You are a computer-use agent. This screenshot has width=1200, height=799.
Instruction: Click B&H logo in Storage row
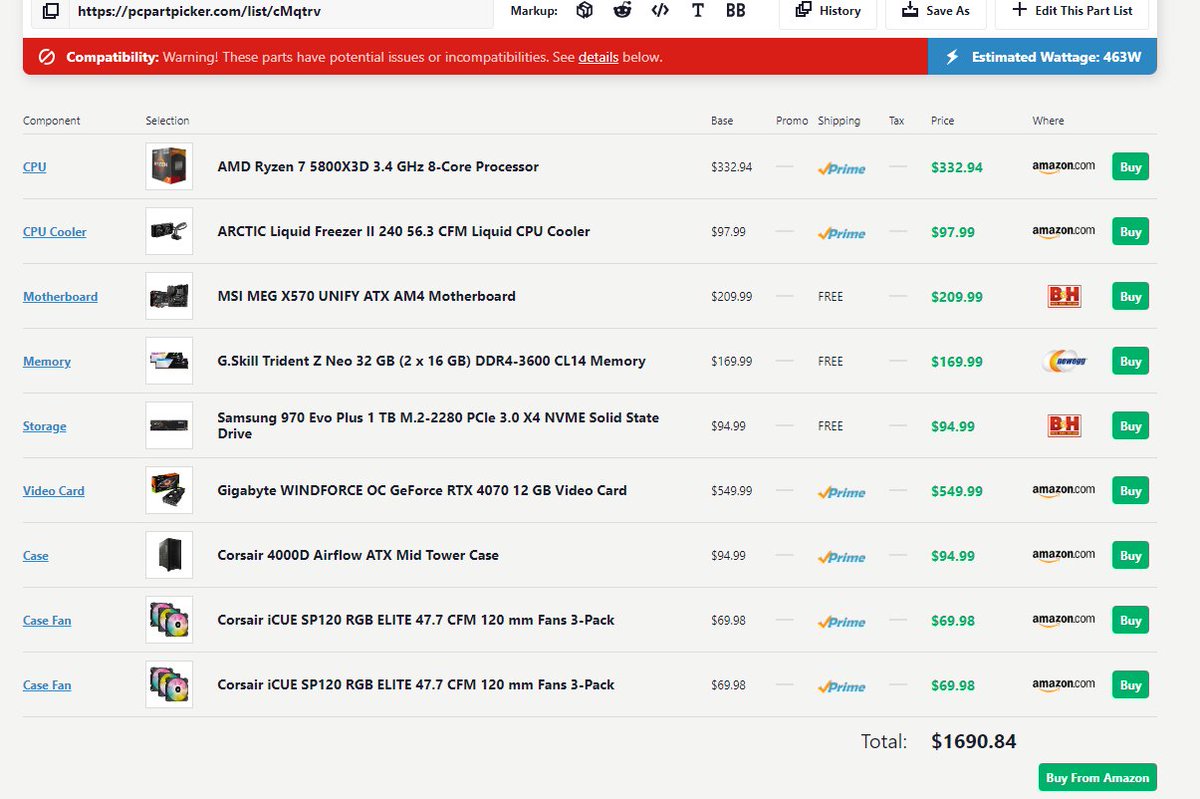click(1064, 426)
